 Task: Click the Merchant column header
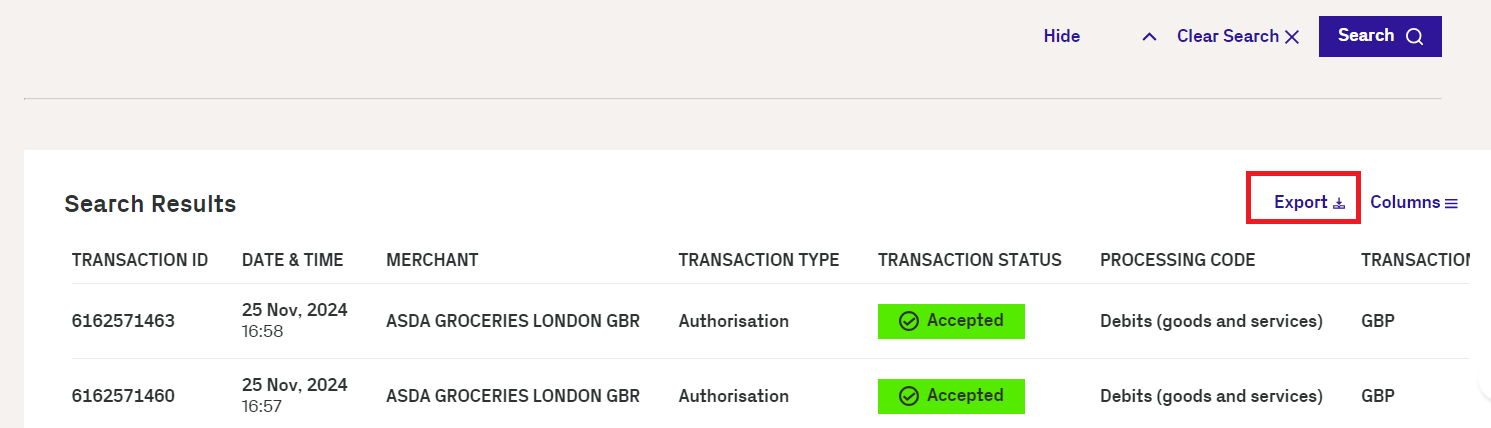[x=432, y=260]
